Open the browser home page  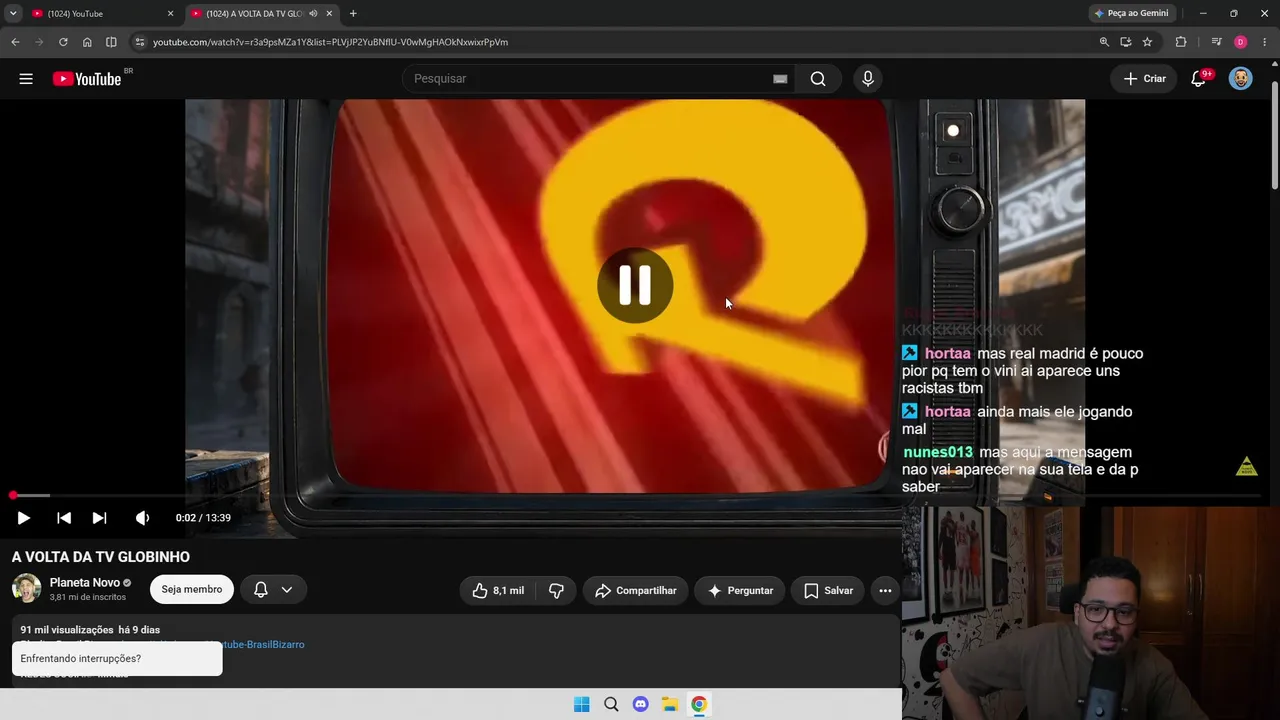tap(87, 42)
